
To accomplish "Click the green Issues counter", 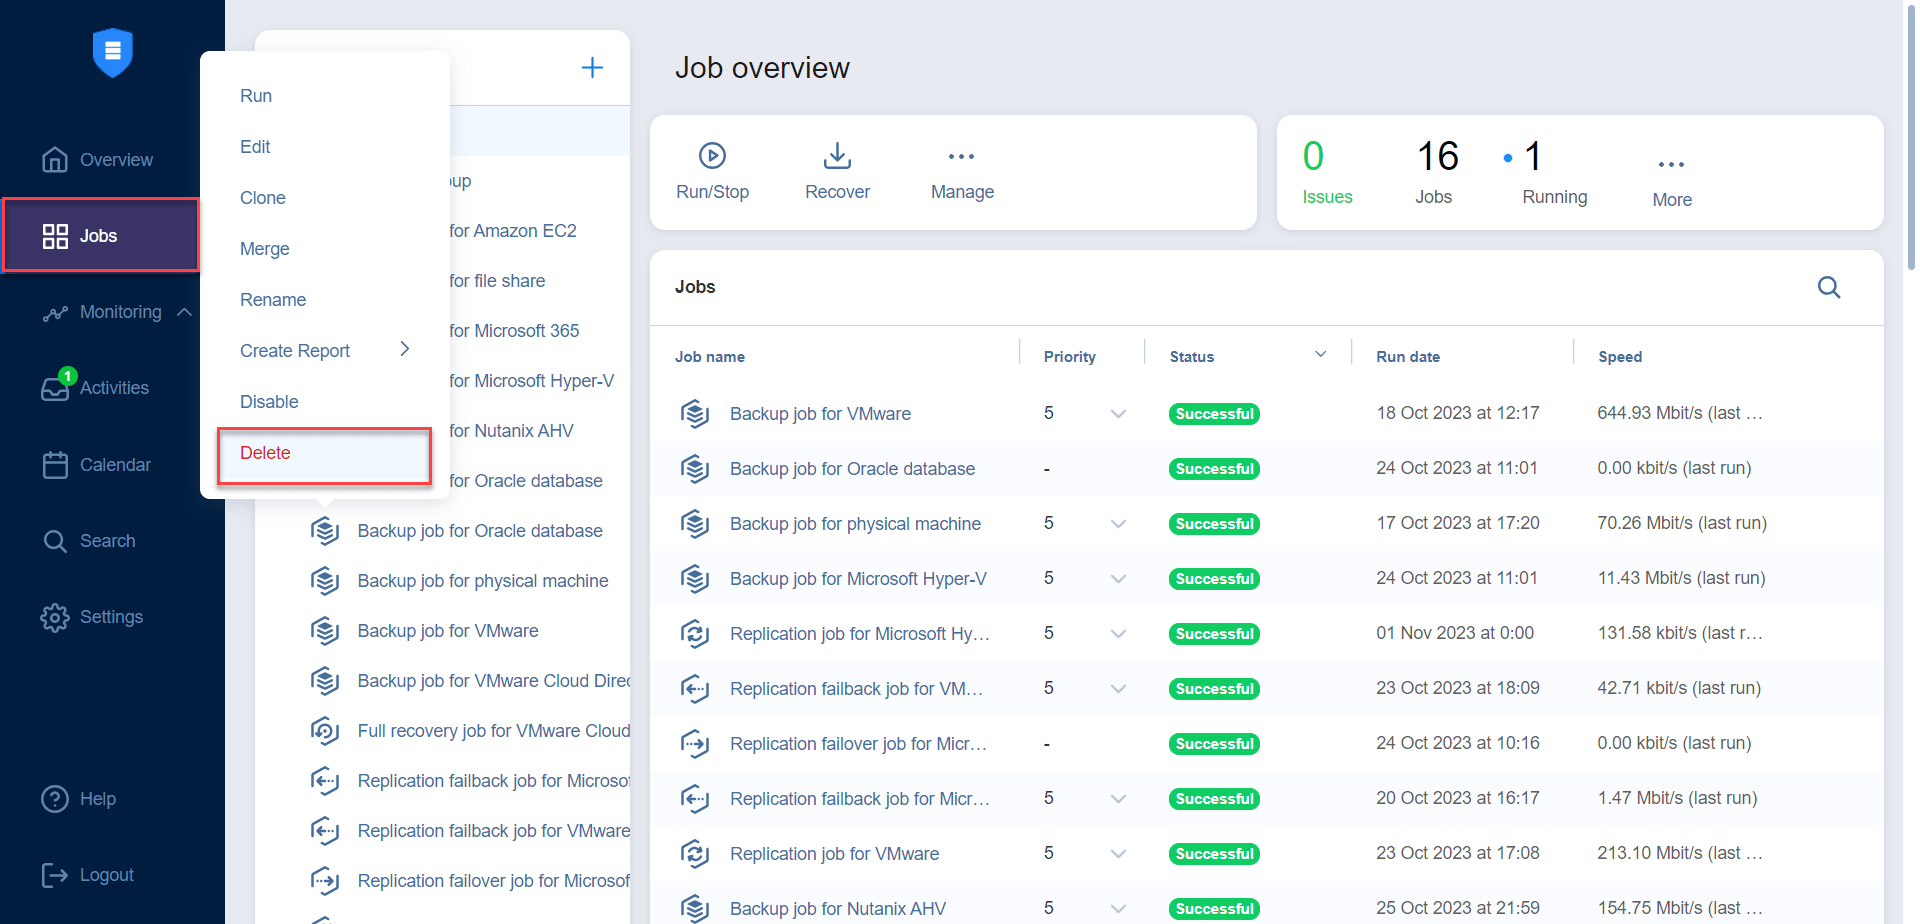I will pos(1314,156).
